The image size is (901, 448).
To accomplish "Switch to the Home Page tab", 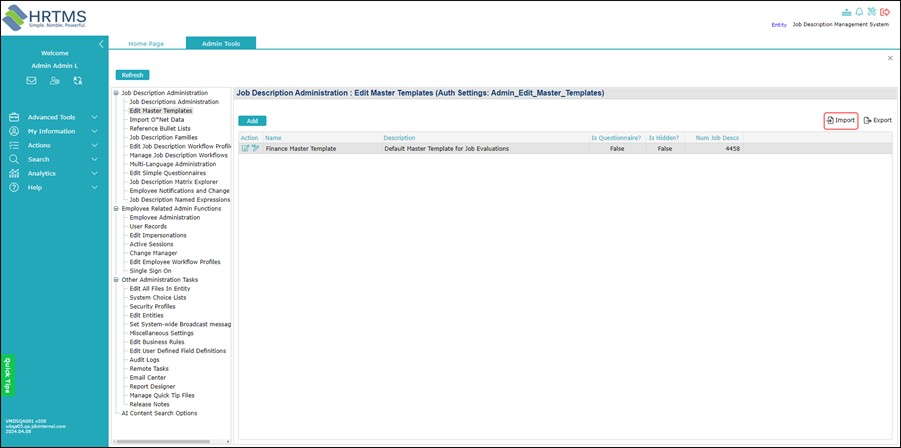I will point(146,44).
